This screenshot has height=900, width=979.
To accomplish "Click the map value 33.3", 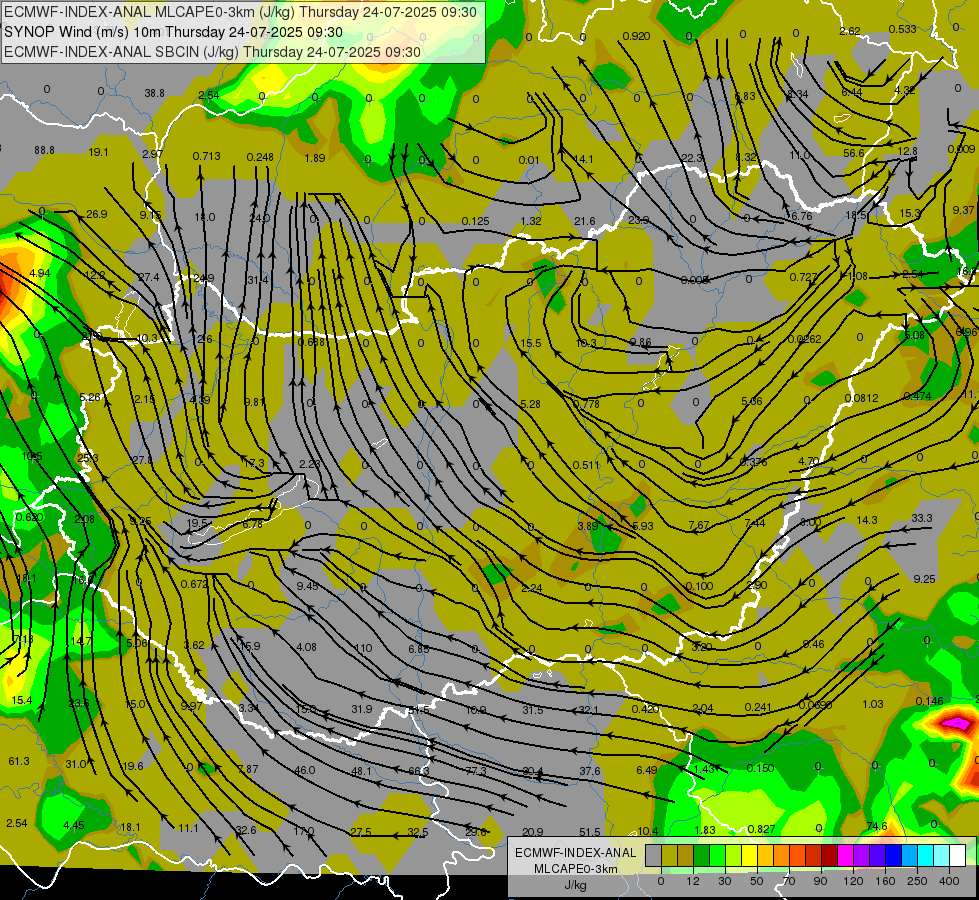I will (x=922, y=518).
